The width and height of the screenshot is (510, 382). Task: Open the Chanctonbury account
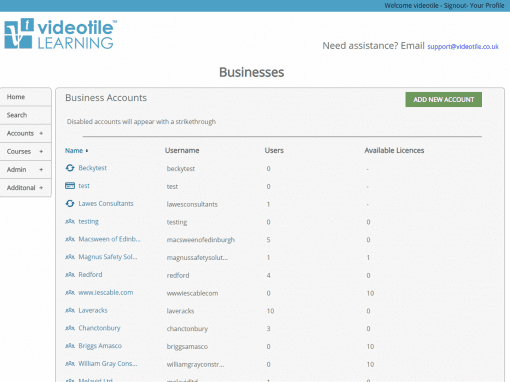pos(99,328)
